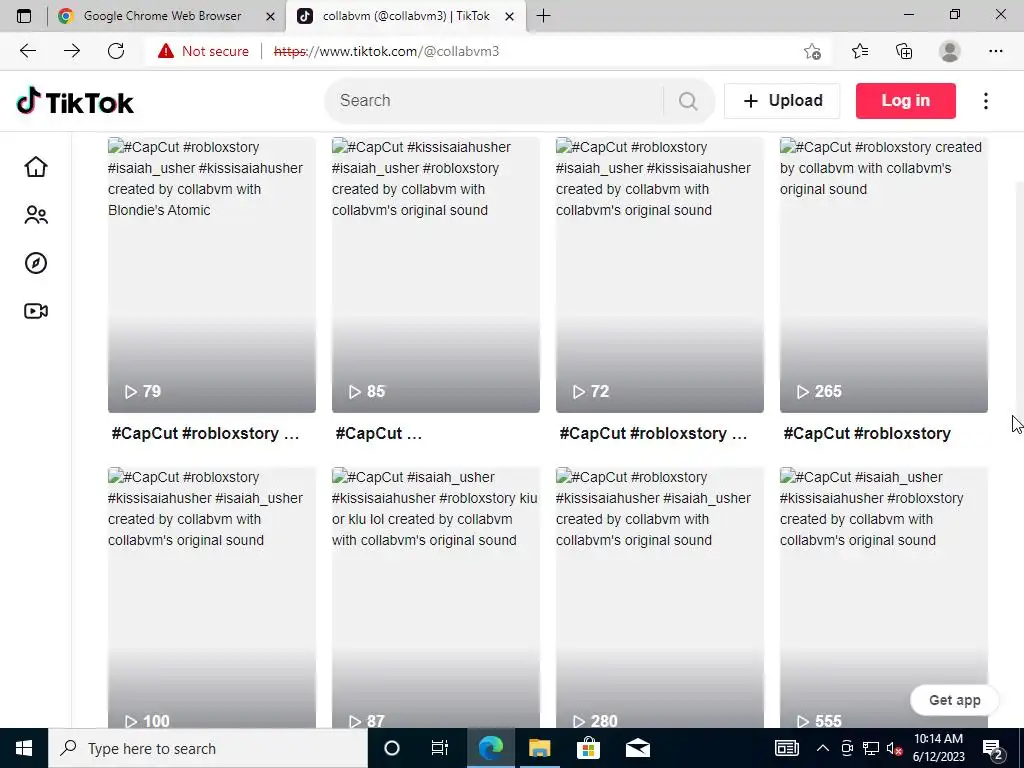Open video thumbnail with 72 views
1024x768 pixels.
click(x=660, y=275)
